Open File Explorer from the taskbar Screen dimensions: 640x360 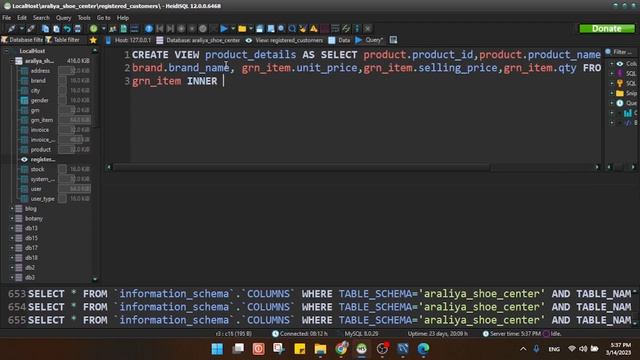[x=320, y=349]
